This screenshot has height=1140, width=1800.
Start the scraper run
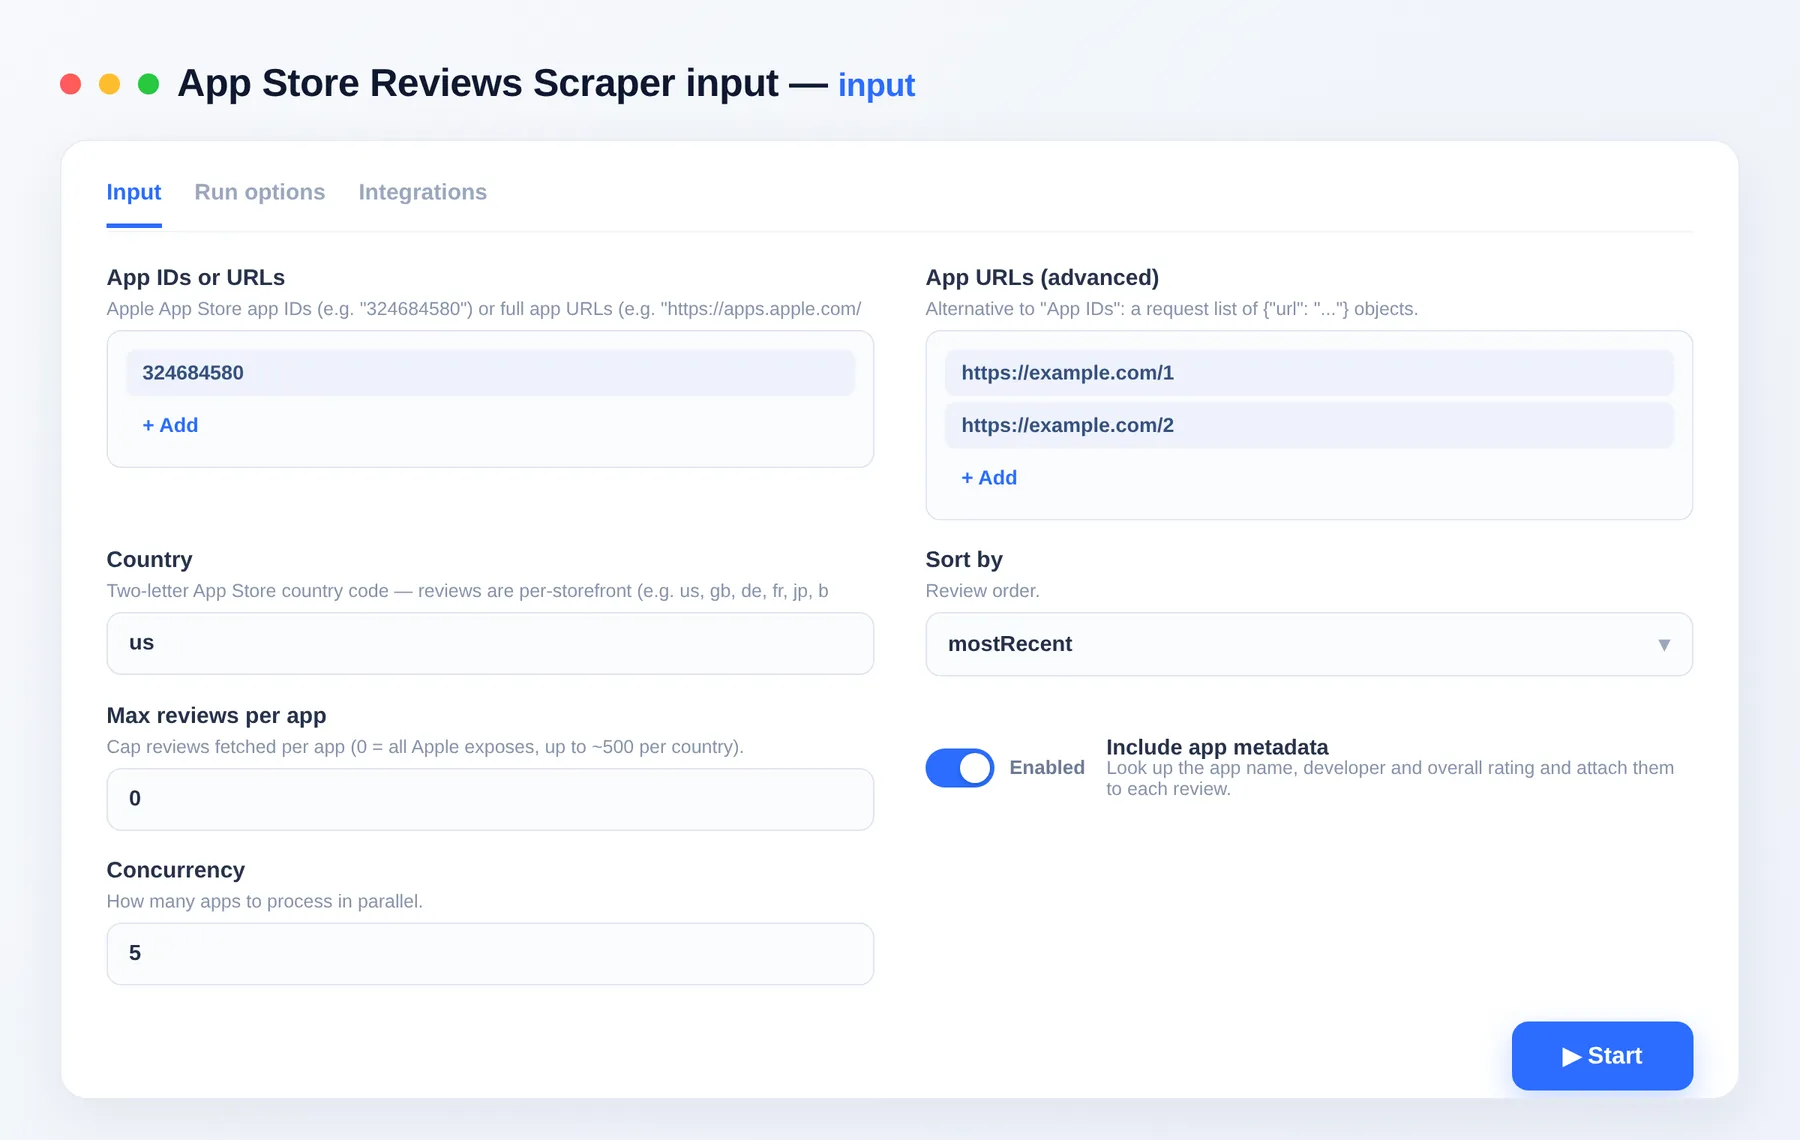(x=1602, y=1056)
